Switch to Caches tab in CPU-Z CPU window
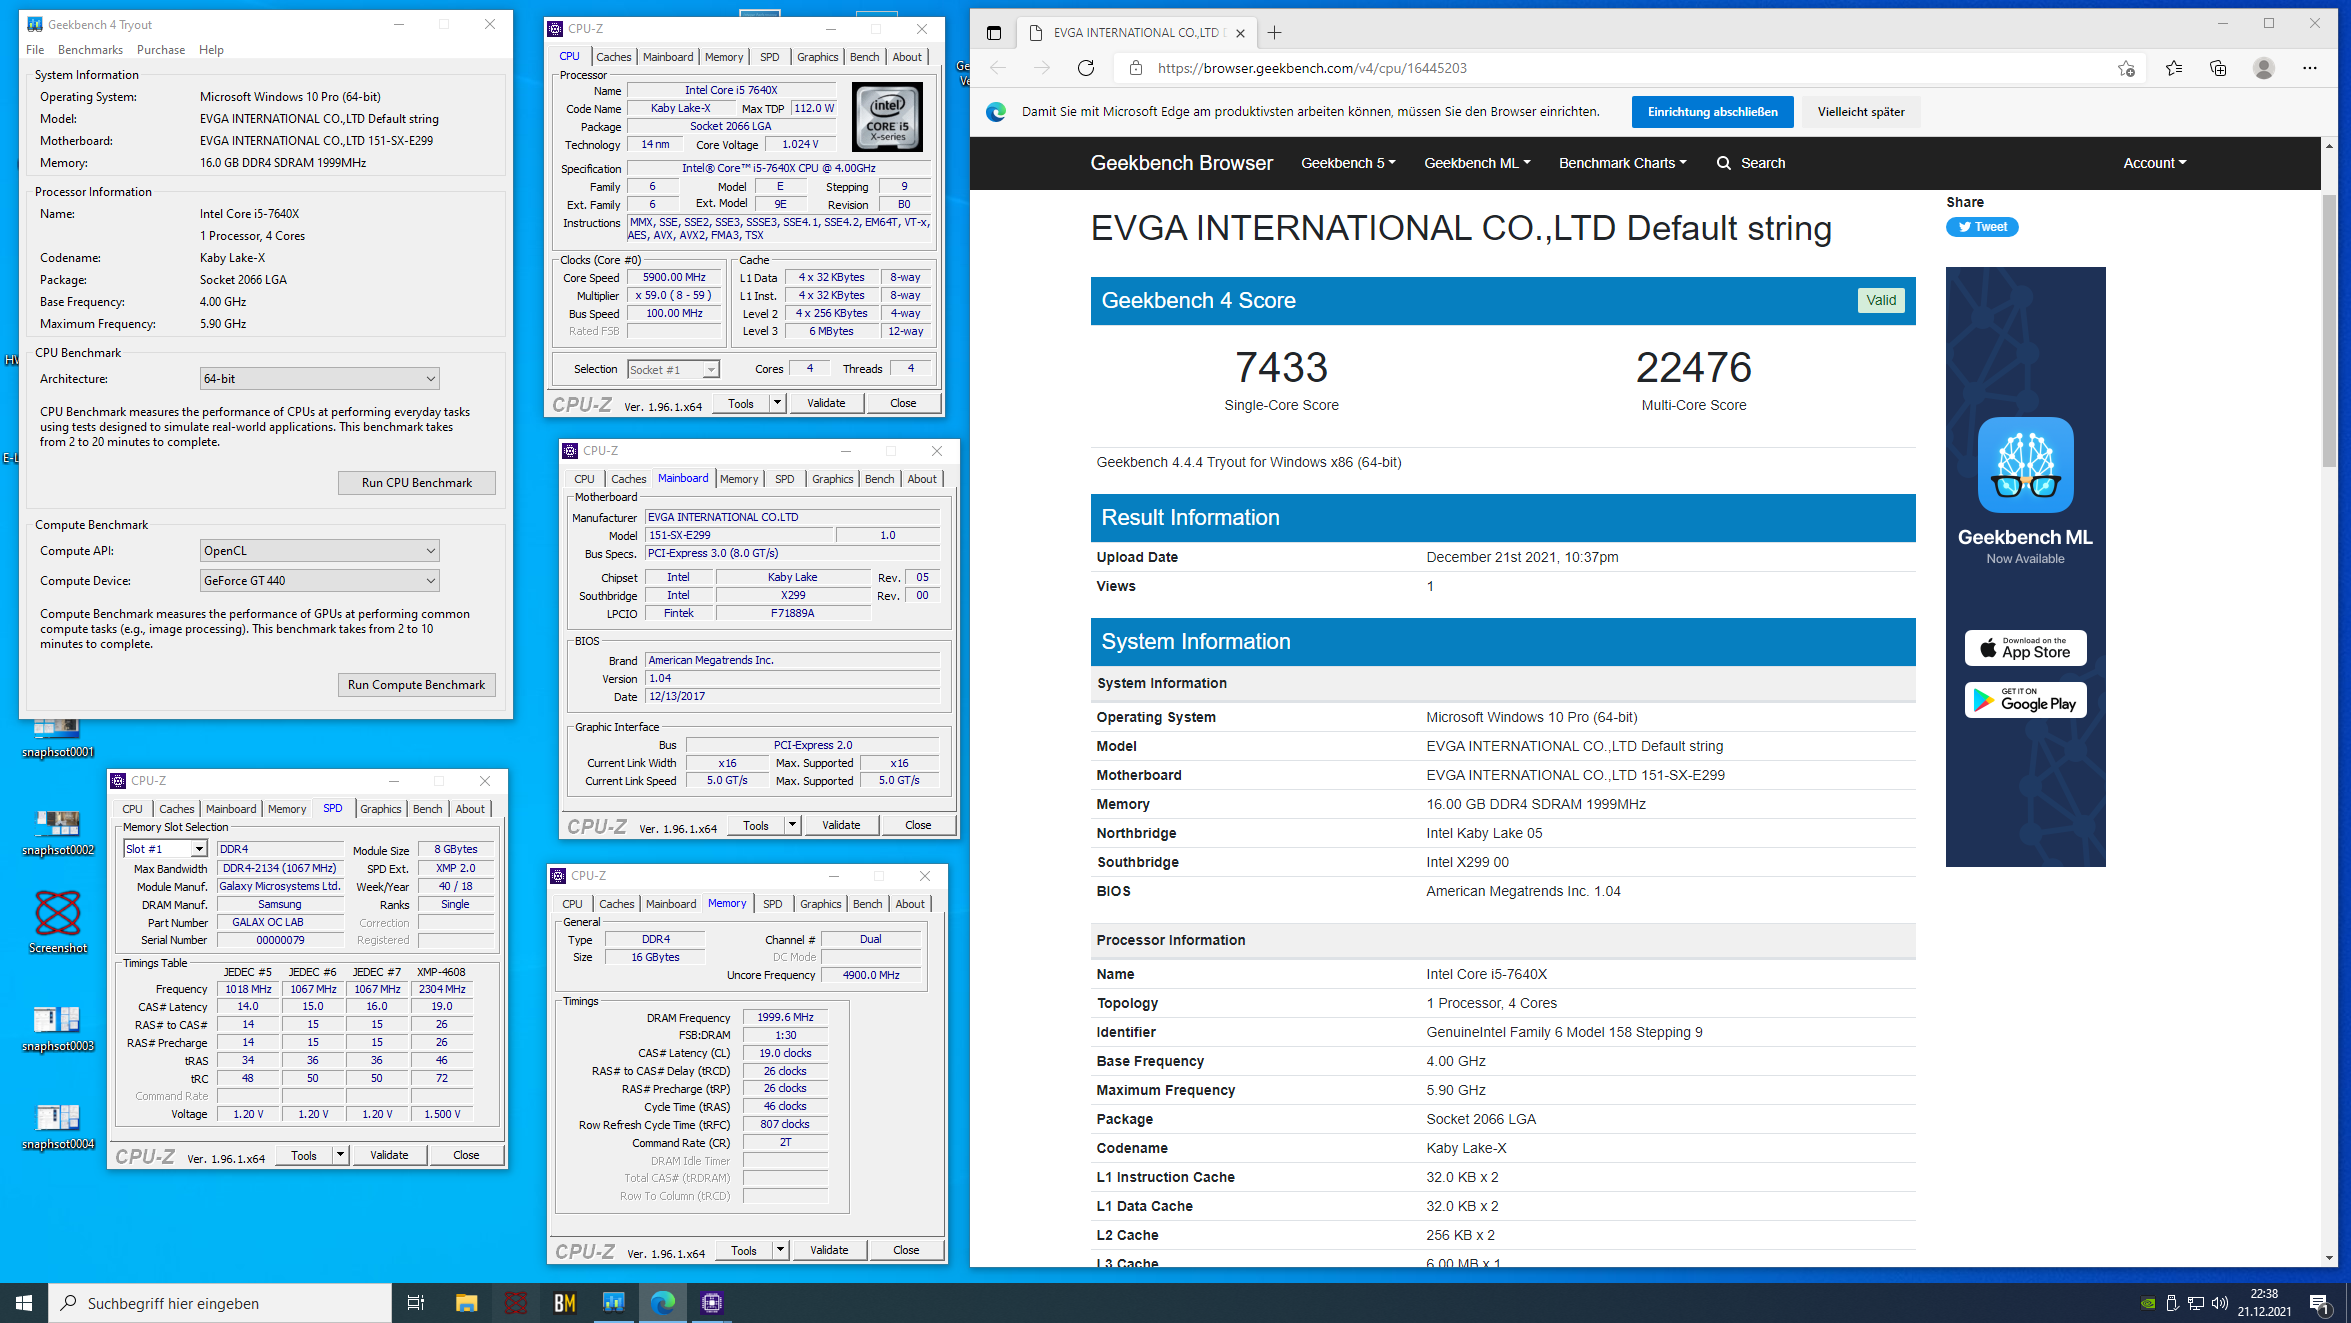 [613, 57]
